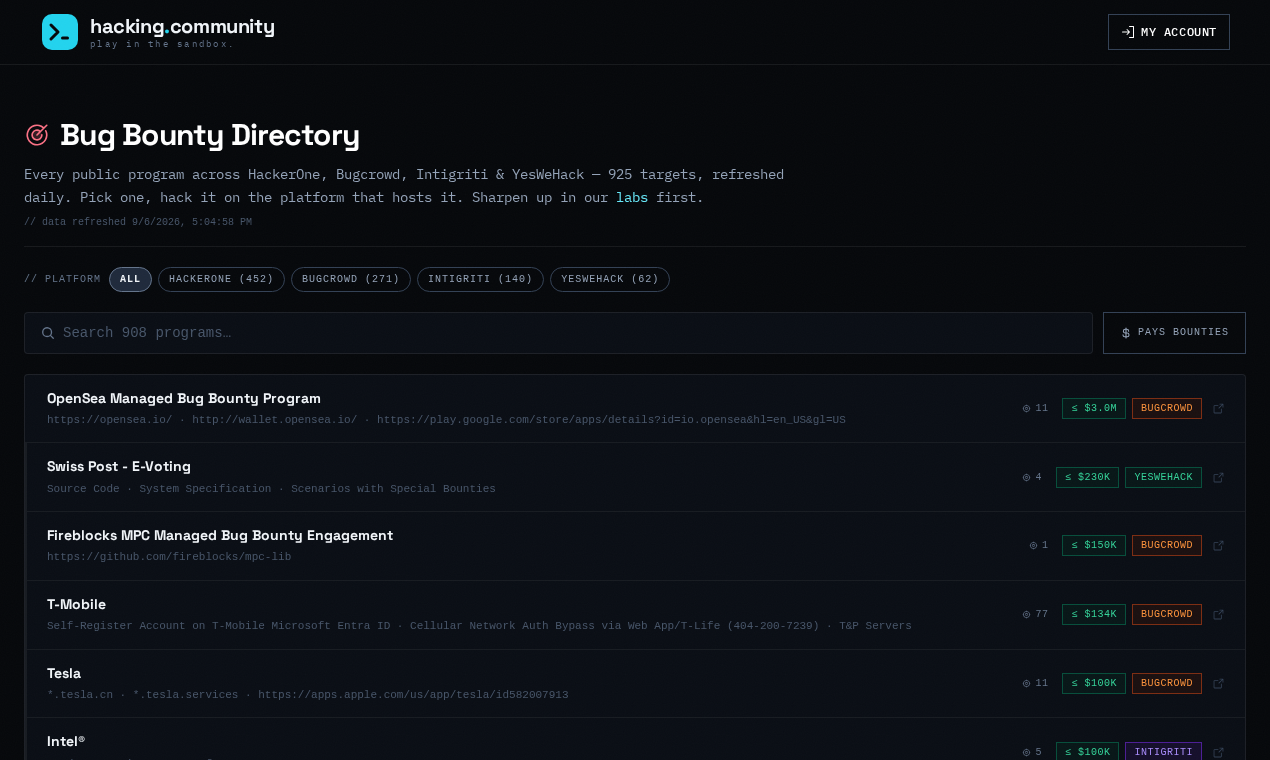Click the data refreshed timestamp text

click(x=138, y=222)
